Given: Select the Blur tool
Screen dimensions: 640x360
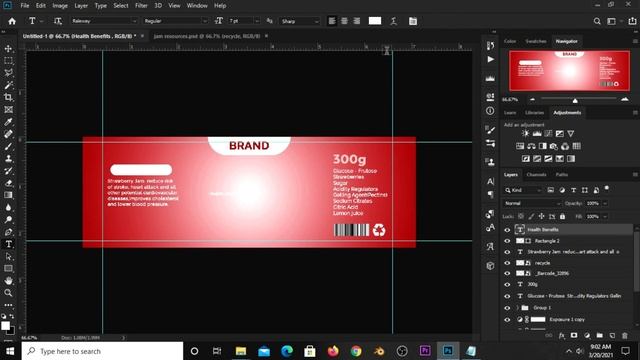Looking at the screenshot, I should click(x=8, y=207).
